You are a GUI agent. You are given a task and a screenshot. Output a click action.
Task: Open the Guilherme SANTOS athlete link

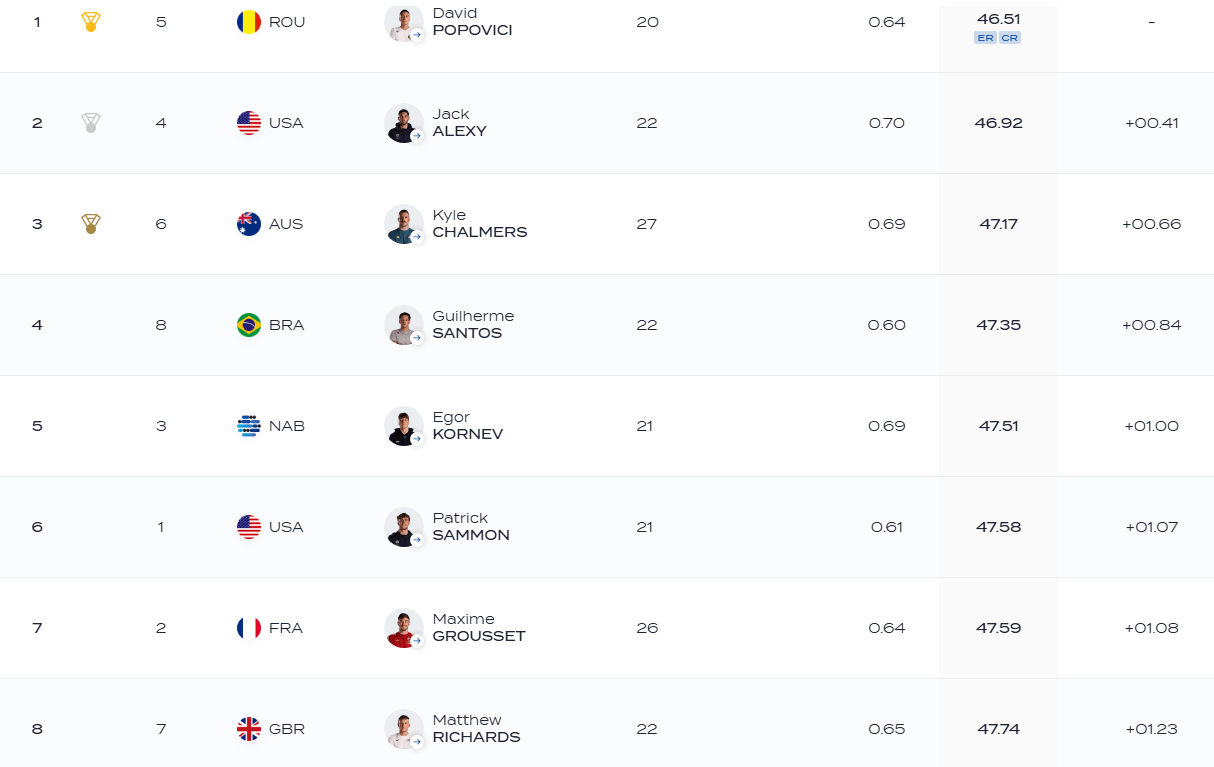point(473,325)
